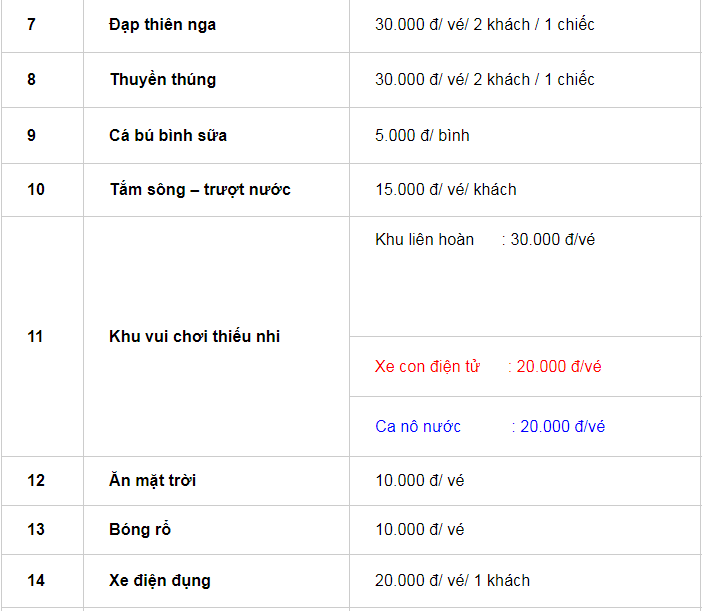The height and width of the screenshot is (611, 702).
Task: Click the red "Xe con điện tử" price line
Action: pyautogui.click(x=488, y=366)
